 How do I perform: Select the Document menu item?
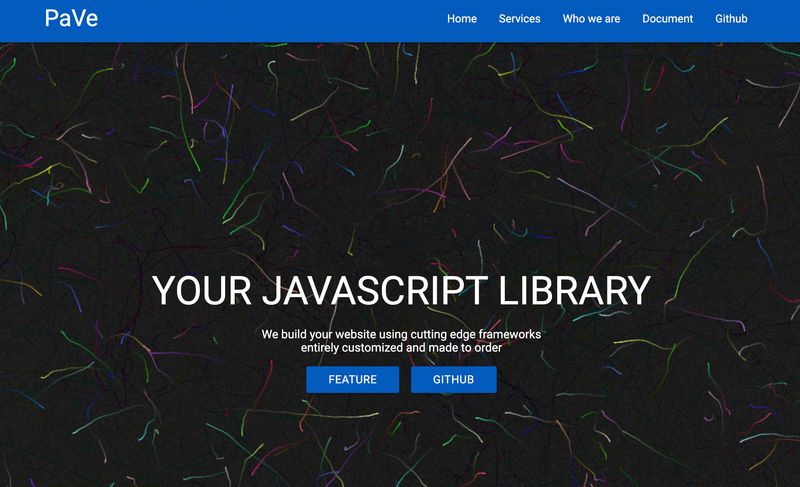point(667,19)
